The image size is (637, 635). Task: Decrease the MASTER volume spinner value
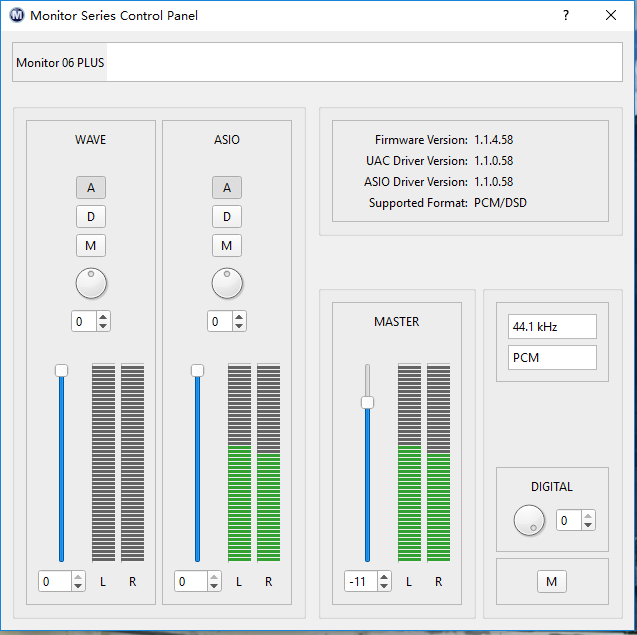pyautogui.click(x=385, y=586)
